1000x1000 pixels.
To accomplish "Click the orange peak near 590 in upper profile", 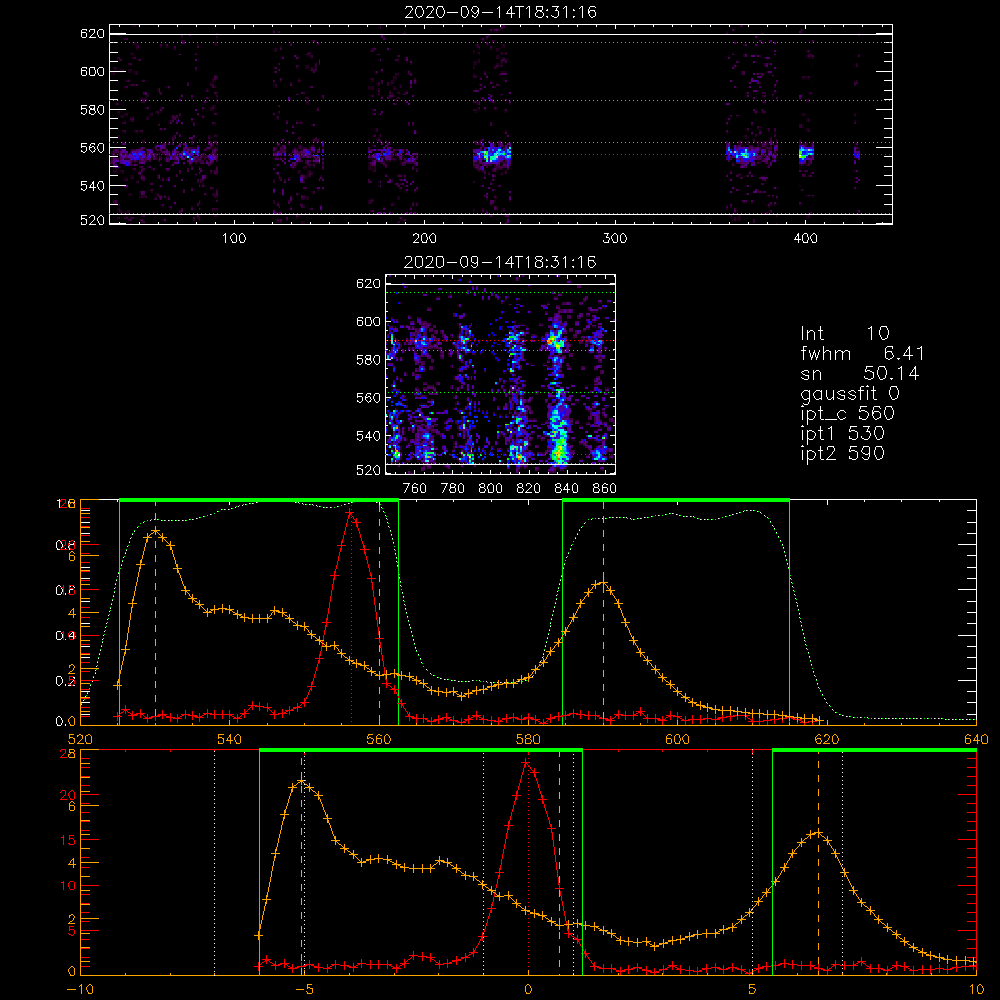I will click(x=603, y=582).
